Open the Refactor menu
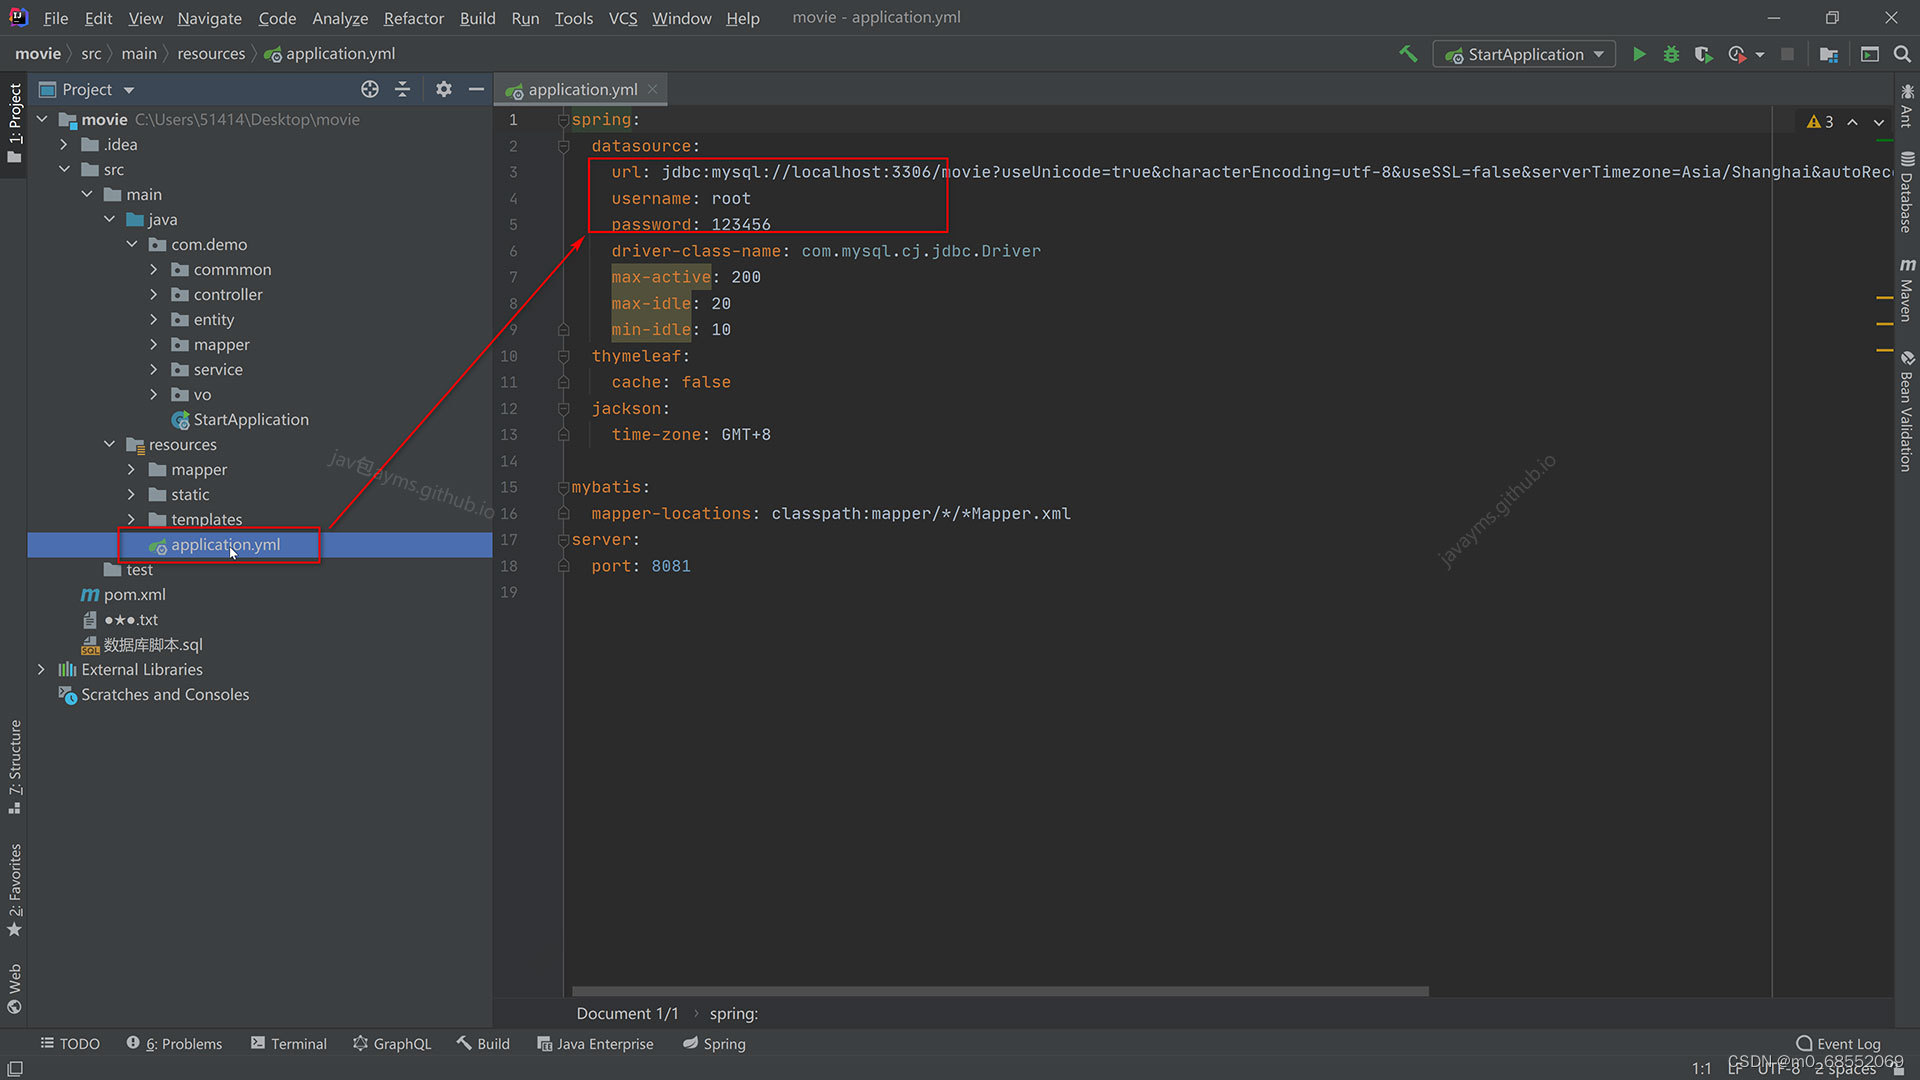This screenshot has width=1920, height=1080. click(413, 18)
